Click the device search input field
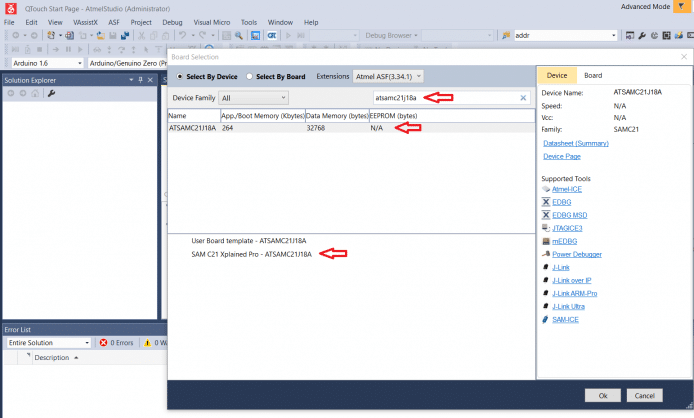694x418 pixels. click(445, 98)
